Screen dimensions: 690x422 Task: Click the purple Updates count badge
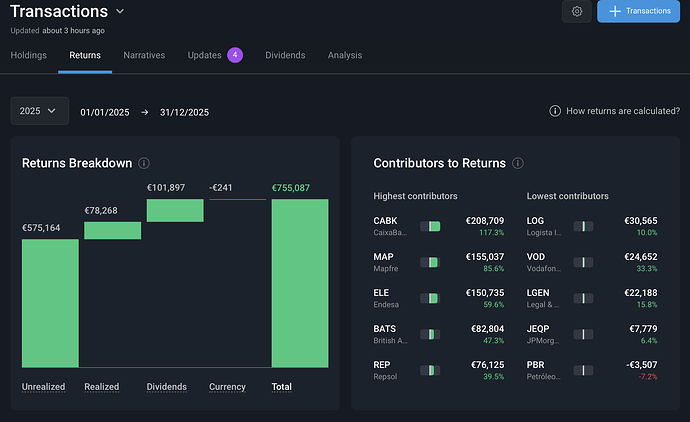235,55
